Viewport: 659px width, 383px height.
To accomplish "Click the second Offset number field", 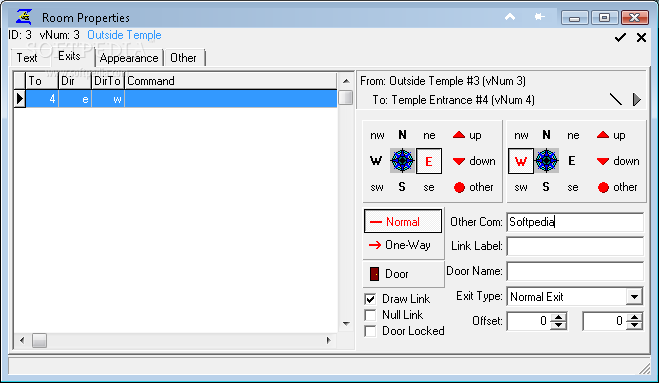I will pos(605,321).
